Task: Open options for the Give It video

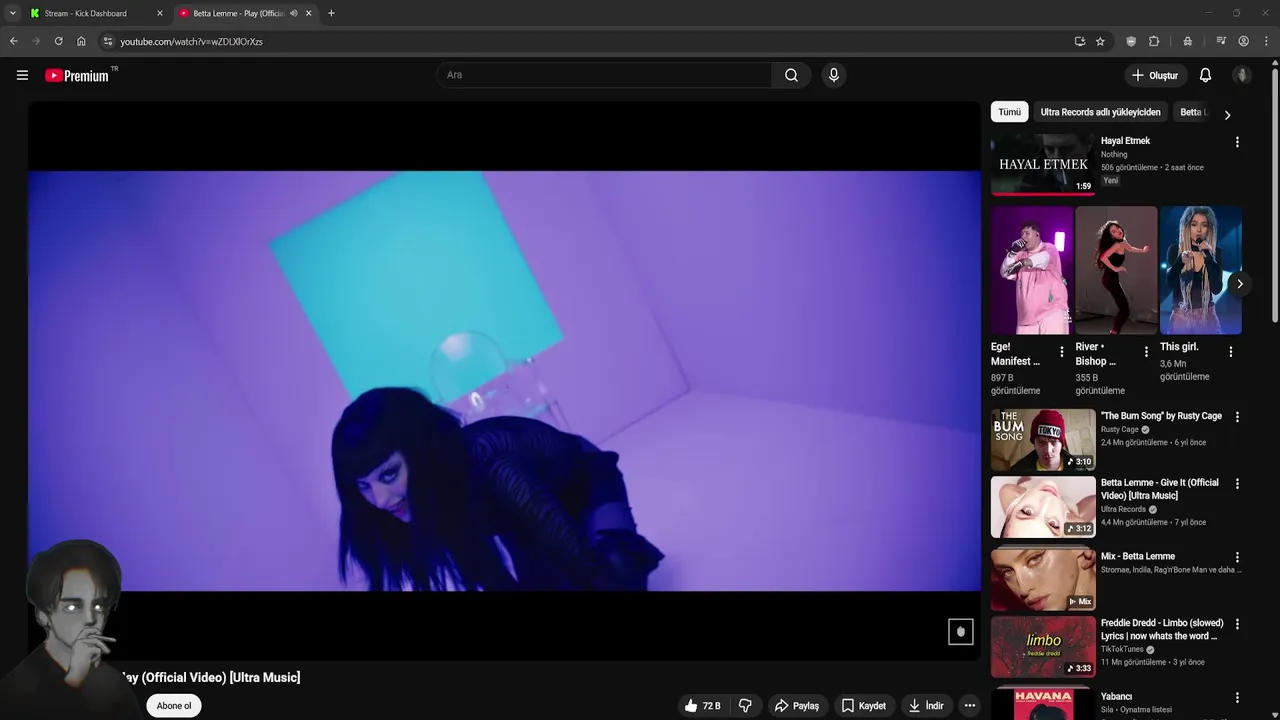Action: (x=1237, y=484)
